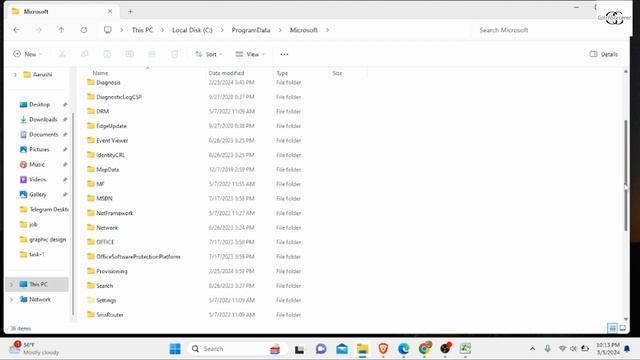
Task: Select the SmsRouter folder
Action: click(x=109, y=314)
